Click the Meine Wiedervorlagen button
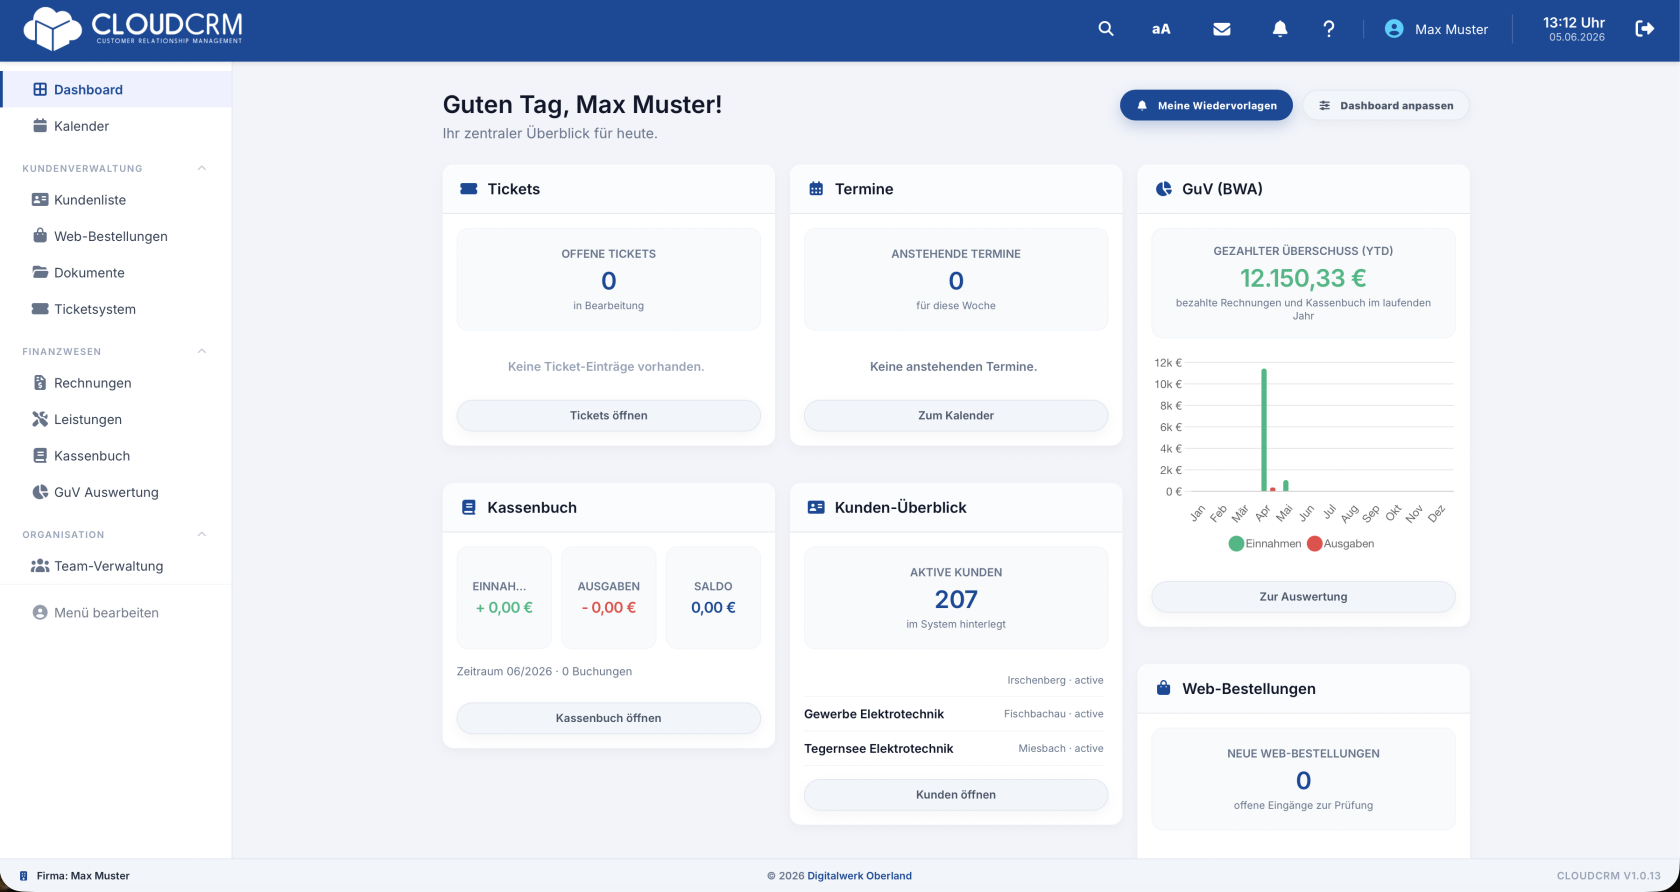The width and height of the screenshot is (1680, 892). click(1206, 105)
